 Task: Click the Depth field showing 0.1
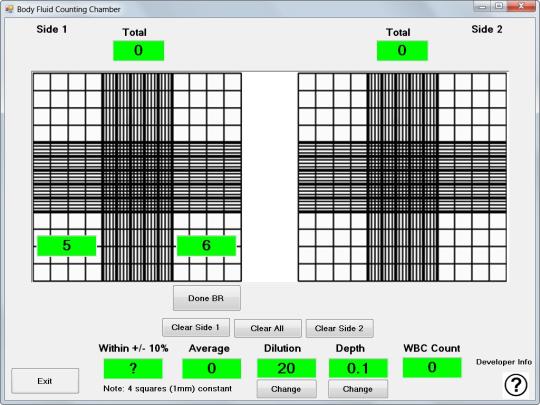coord(358,368)
